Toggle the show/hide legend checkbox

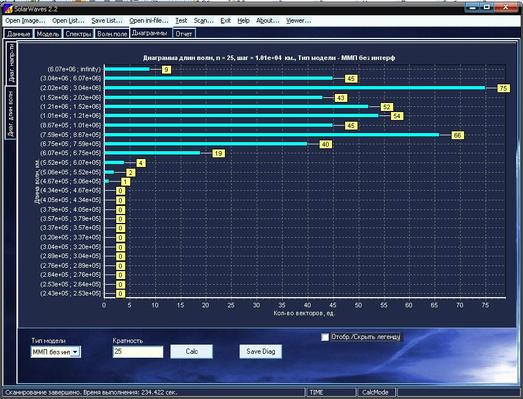pos(325,337)
